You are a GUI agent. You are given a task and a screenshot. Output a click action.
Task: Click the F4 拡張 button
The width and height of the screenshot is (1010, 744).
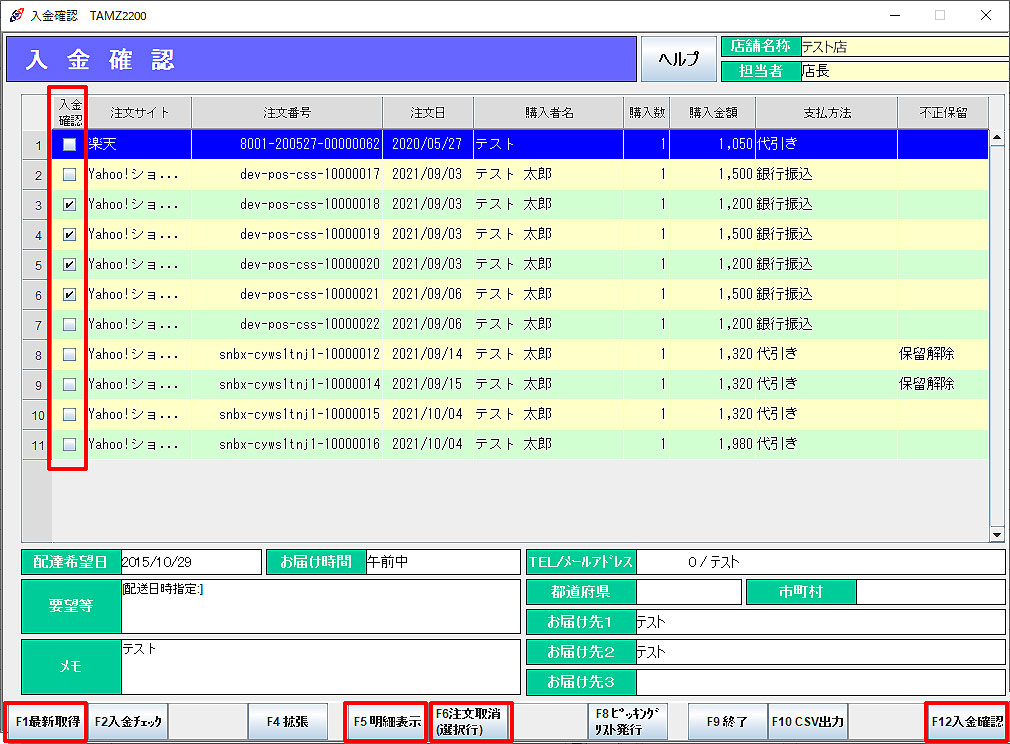click(287, 721)
